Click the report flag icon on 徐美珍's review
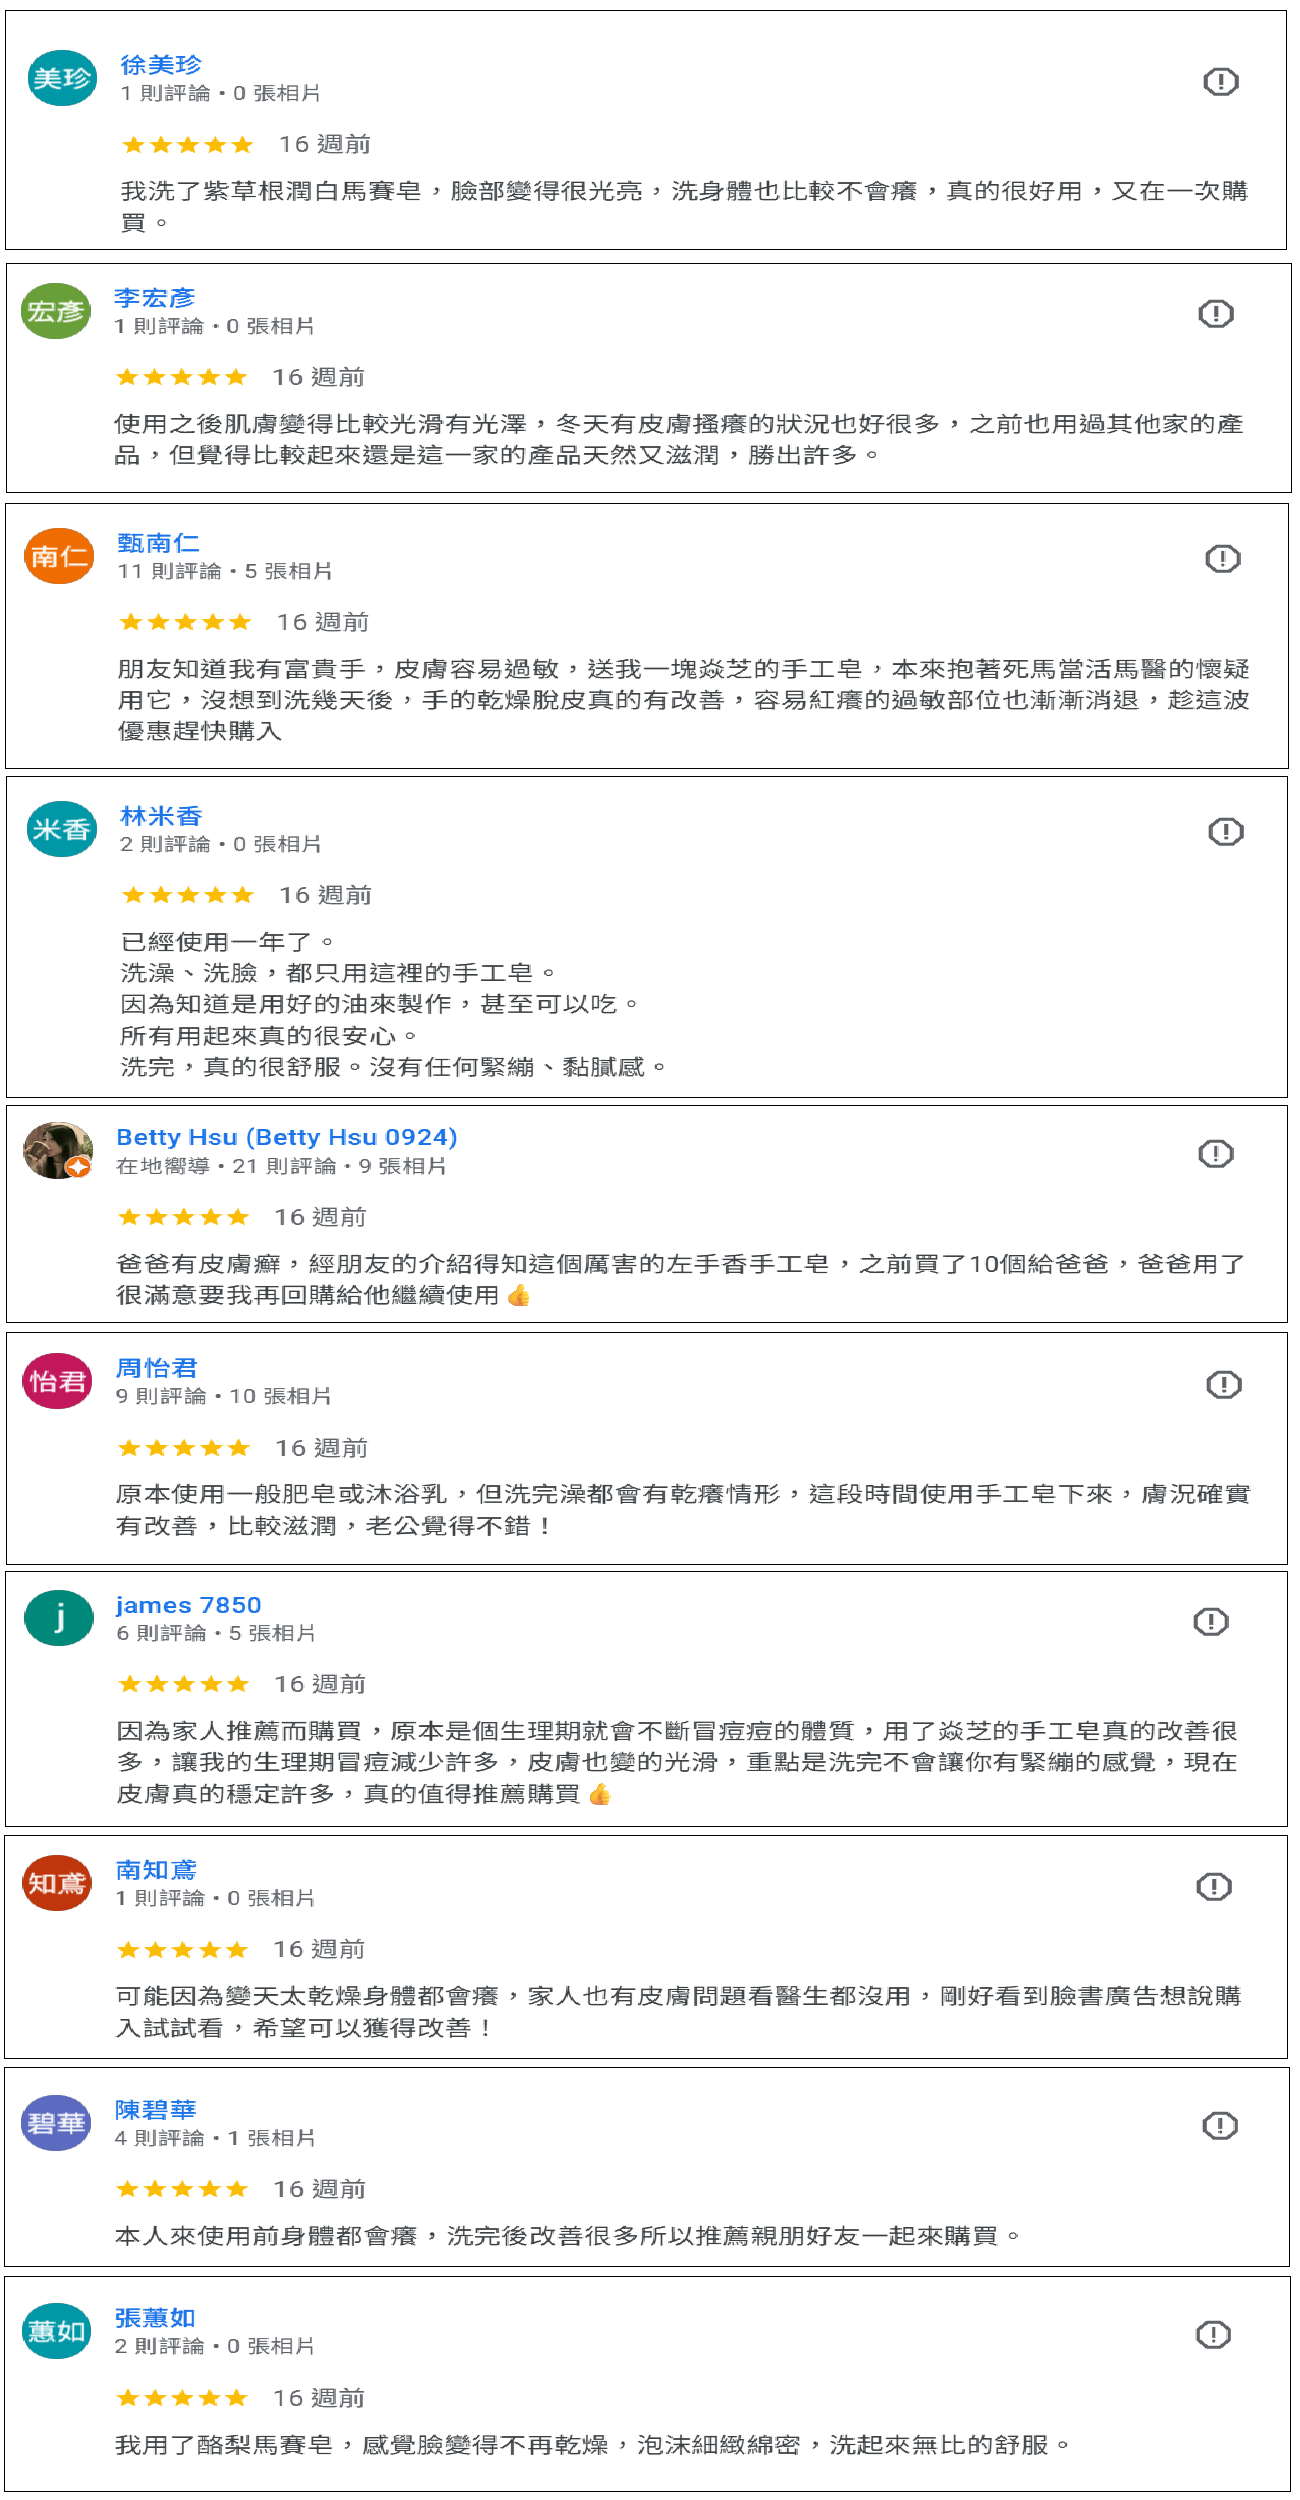This screenshot has height=2500, width=1300. click(x=1220, y=81)
